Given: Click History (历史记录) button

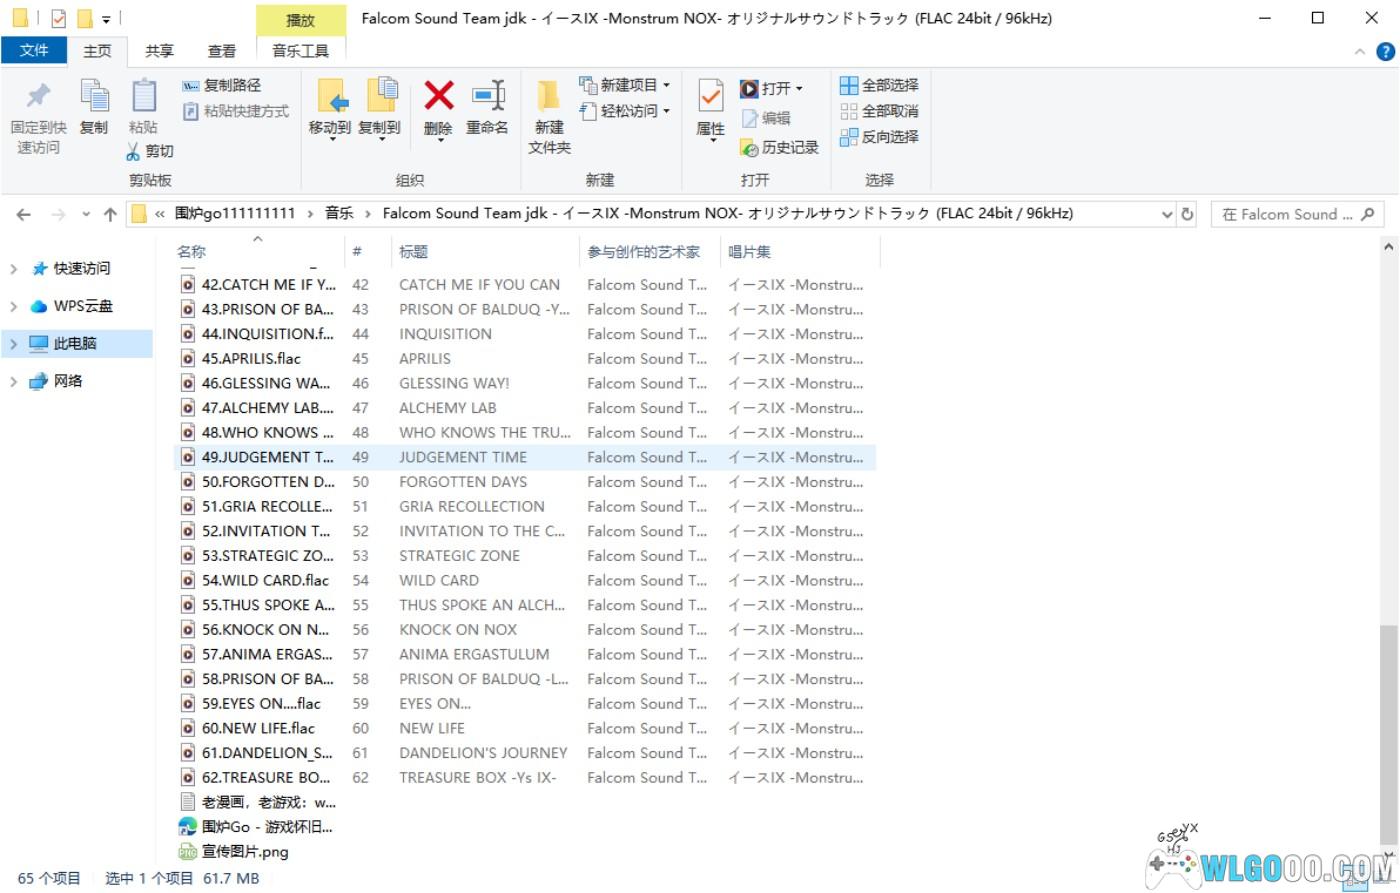Looking at the screenshot, I should pos(779,147).
